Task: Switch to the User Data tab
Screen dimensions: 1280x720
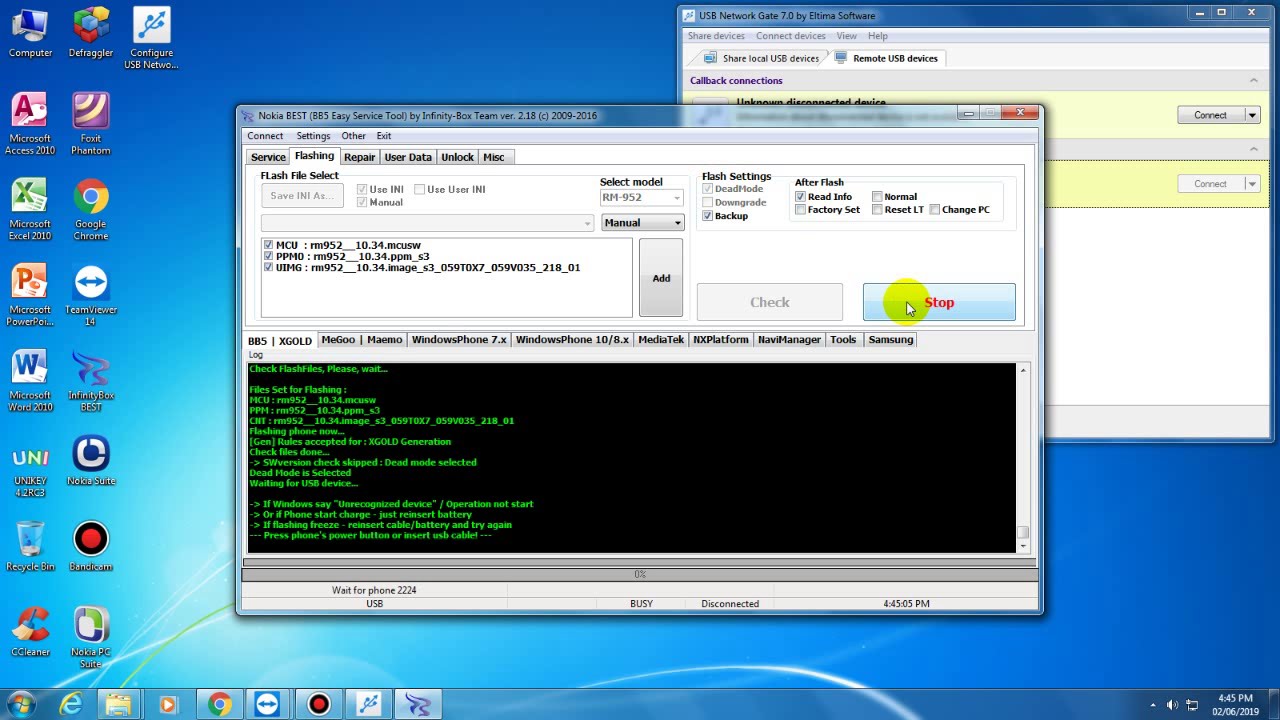Action: coord(408,157)
